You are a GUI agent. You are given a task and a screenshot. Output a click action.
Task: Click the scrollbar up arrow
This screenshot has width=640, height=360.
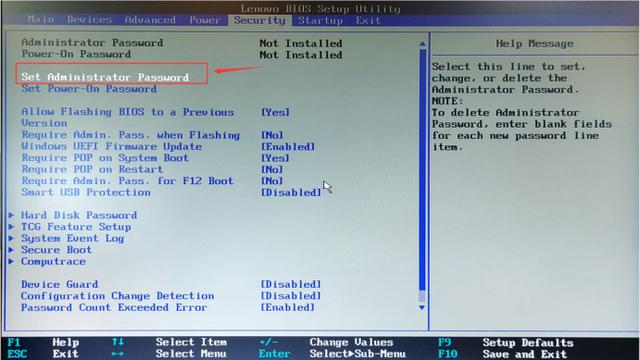click(422, 44)
